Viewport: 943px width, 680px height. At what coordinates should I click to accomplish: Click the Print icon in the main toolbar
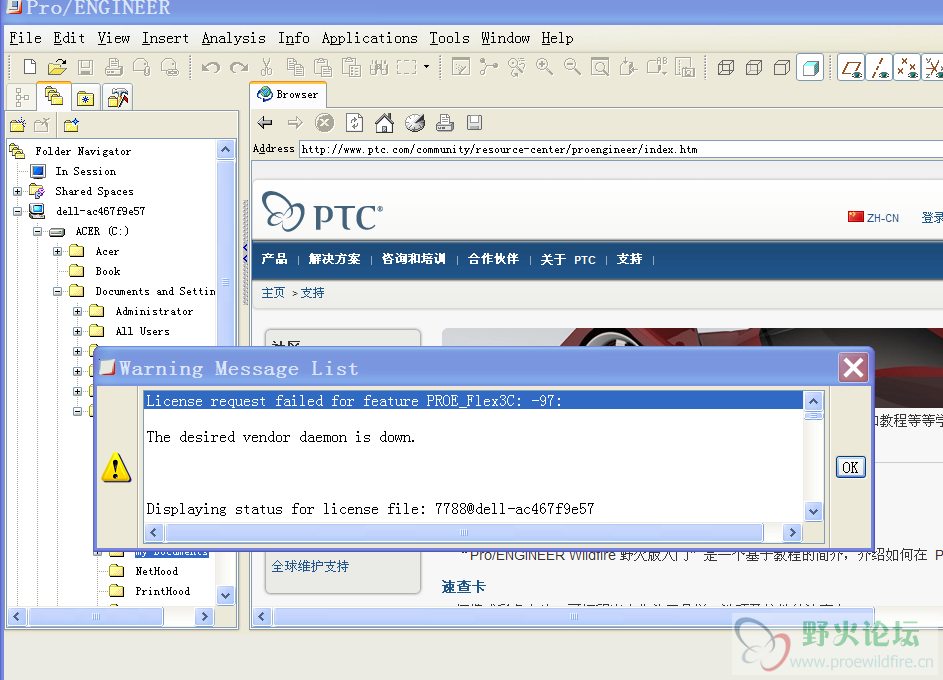click(113, 67)
